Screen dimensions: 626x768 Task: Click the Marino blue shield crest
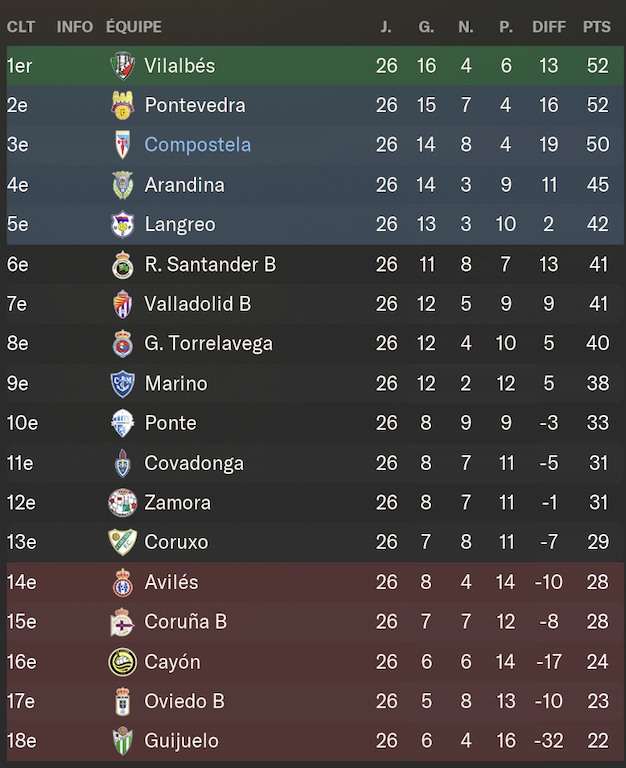pyautogui.click(x=122, y=384)
